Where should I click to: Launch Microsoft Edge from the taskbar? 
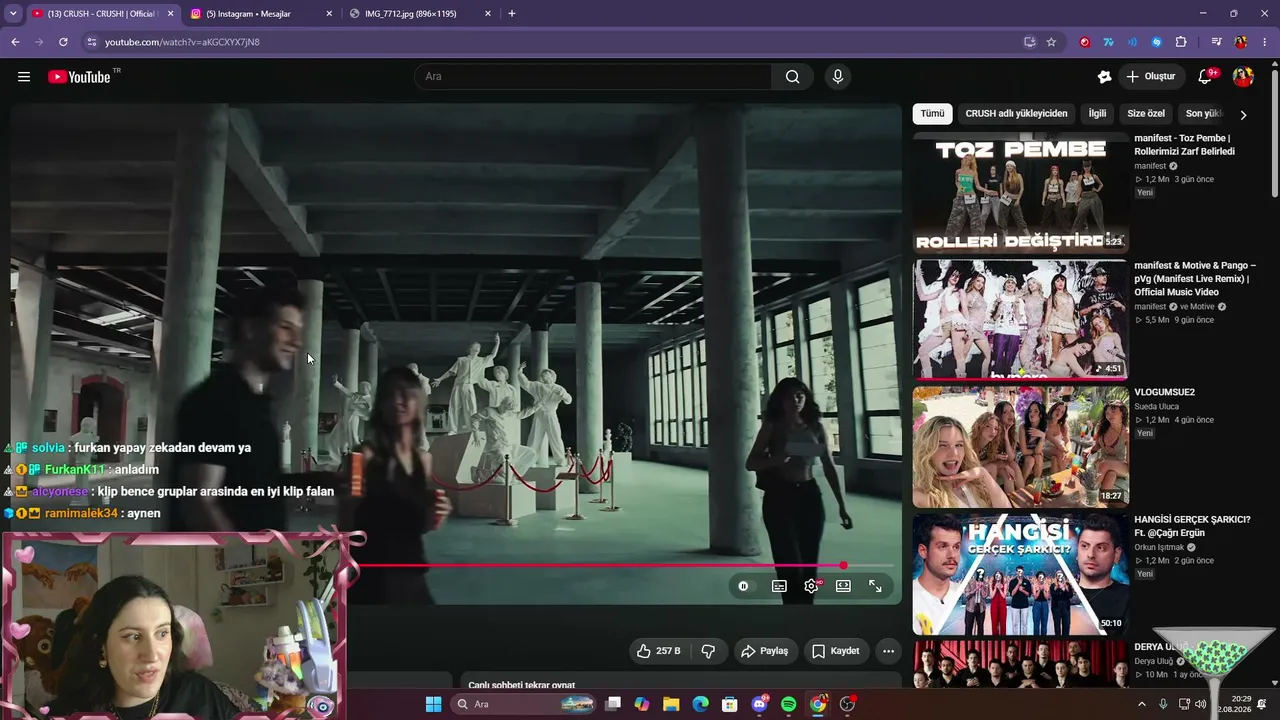pos(700,704)
